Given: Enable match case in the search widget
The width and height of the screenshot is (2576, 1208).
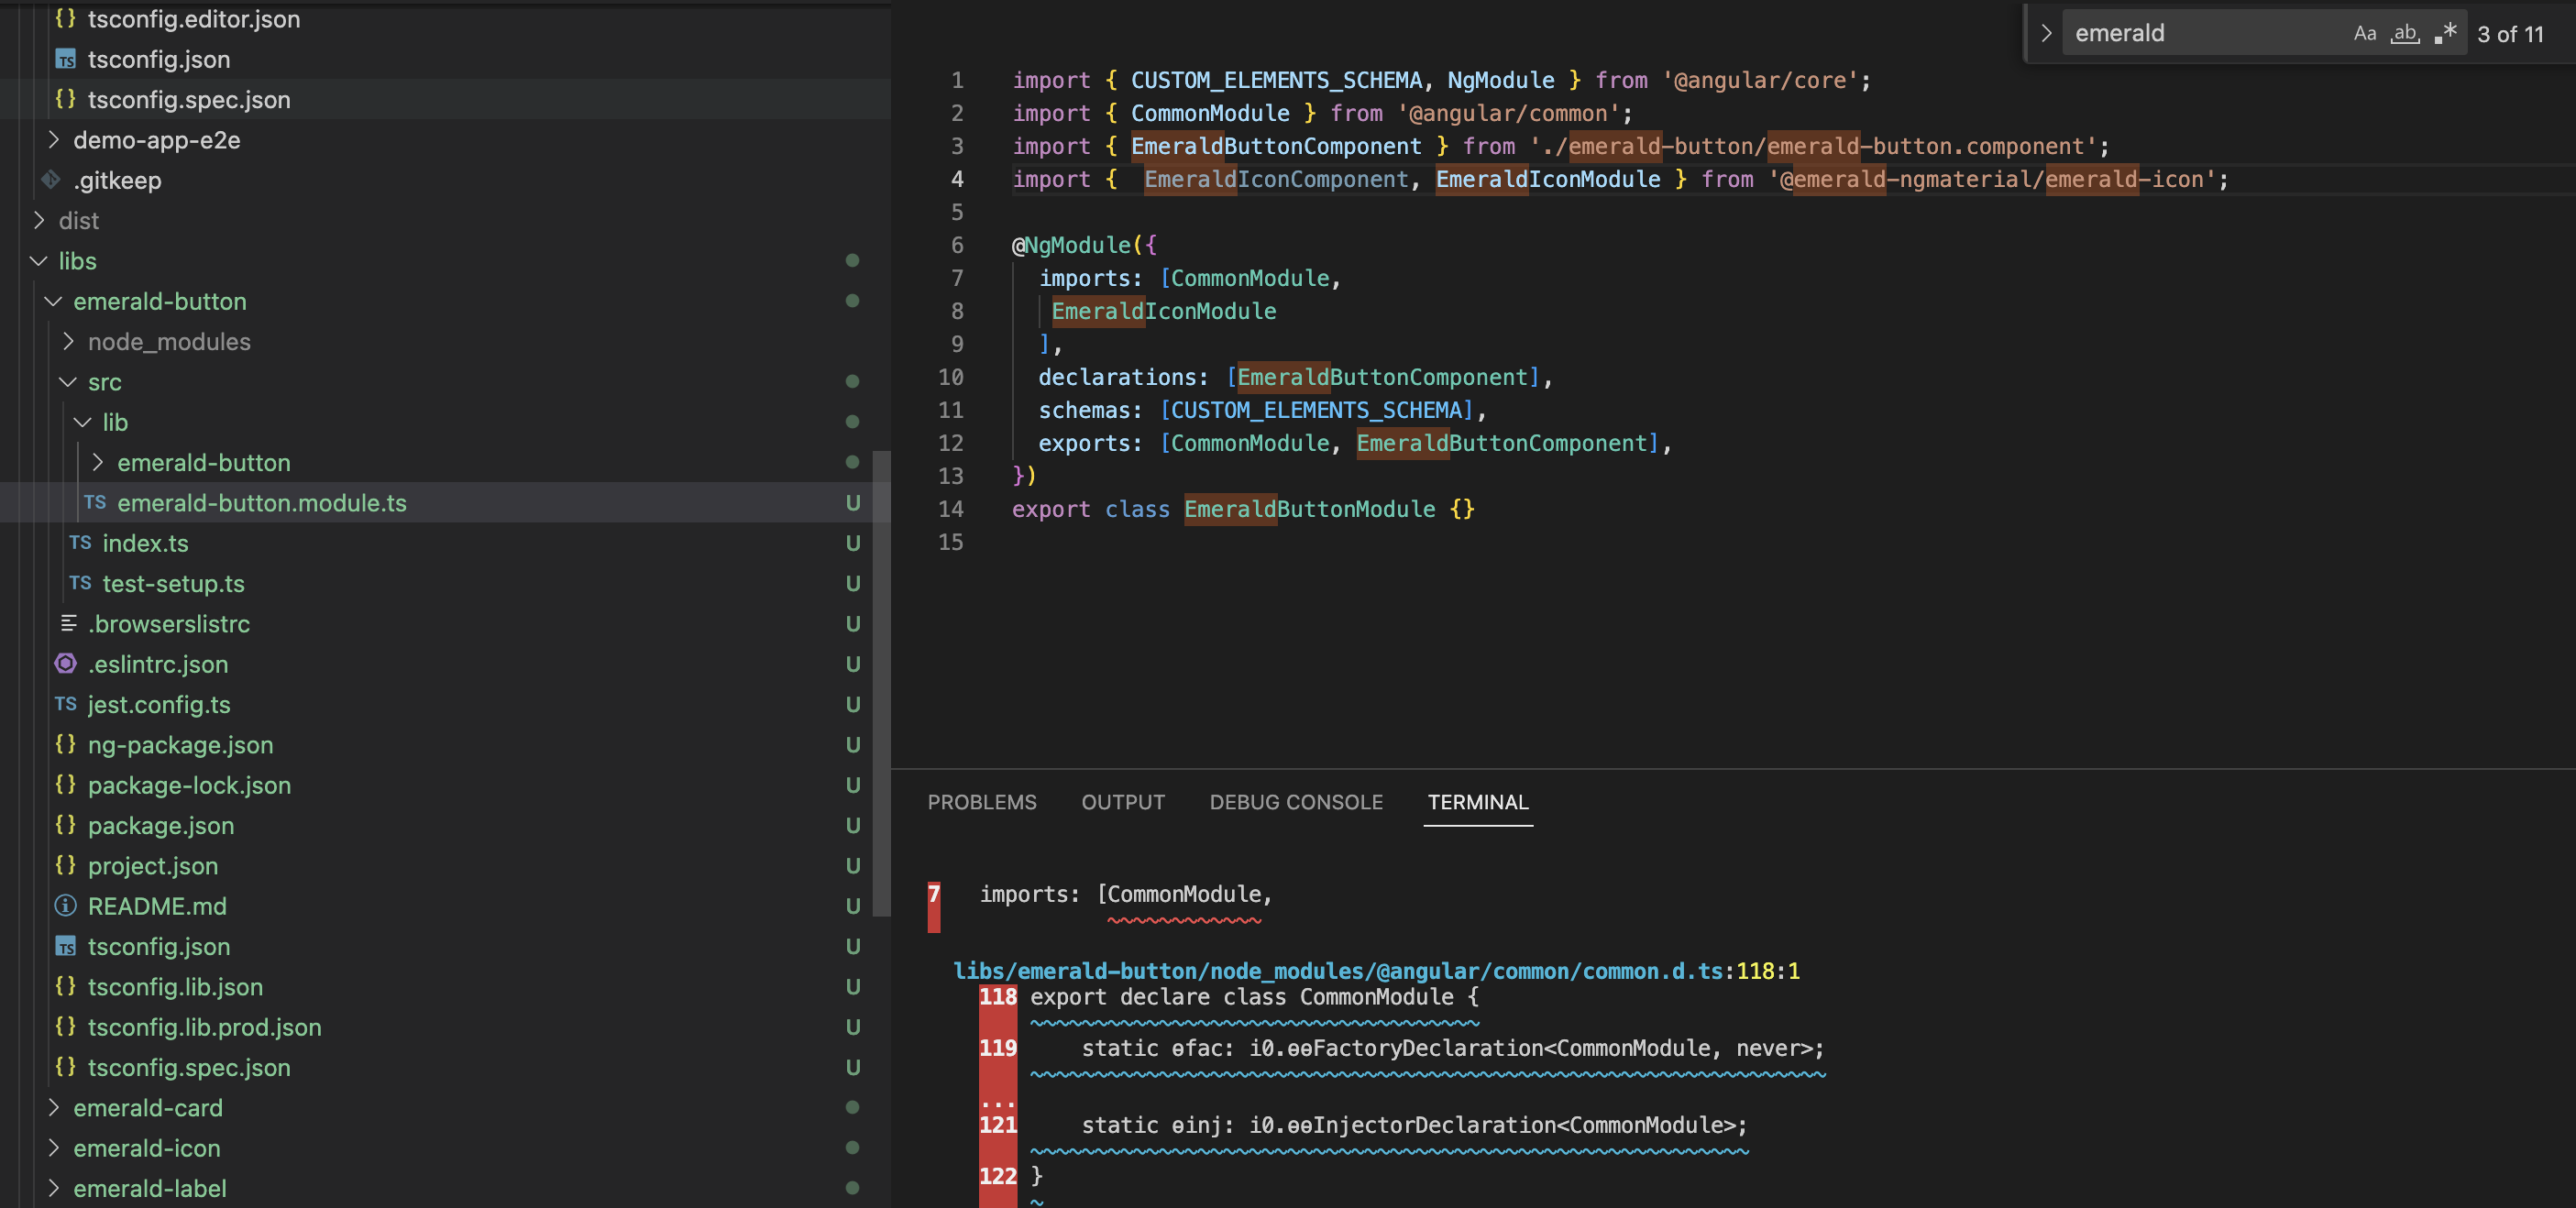Looking at the screenshot, I should pos(2365,33).
